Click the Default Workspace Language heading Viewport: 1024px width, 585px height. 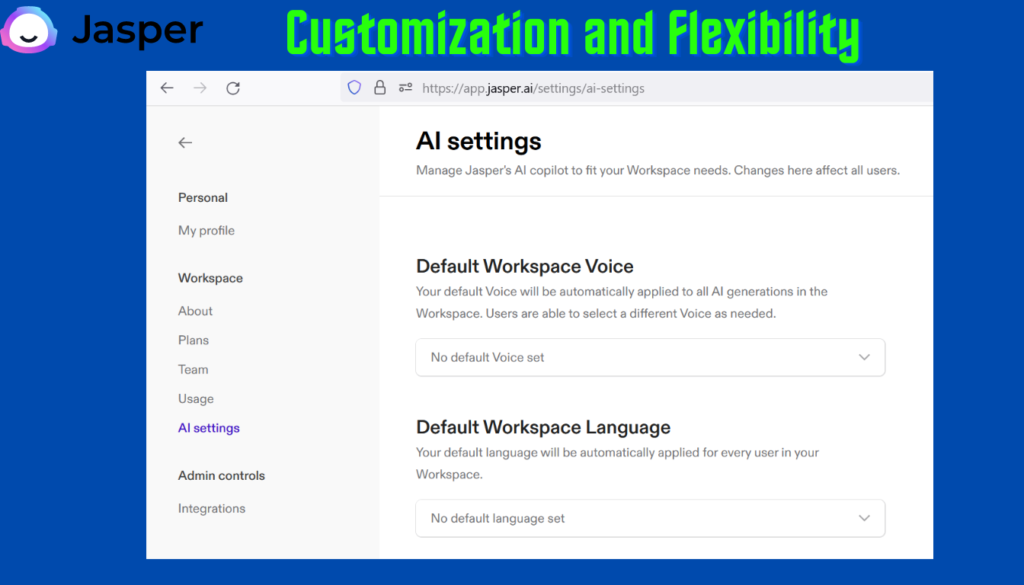click(543, 427)
